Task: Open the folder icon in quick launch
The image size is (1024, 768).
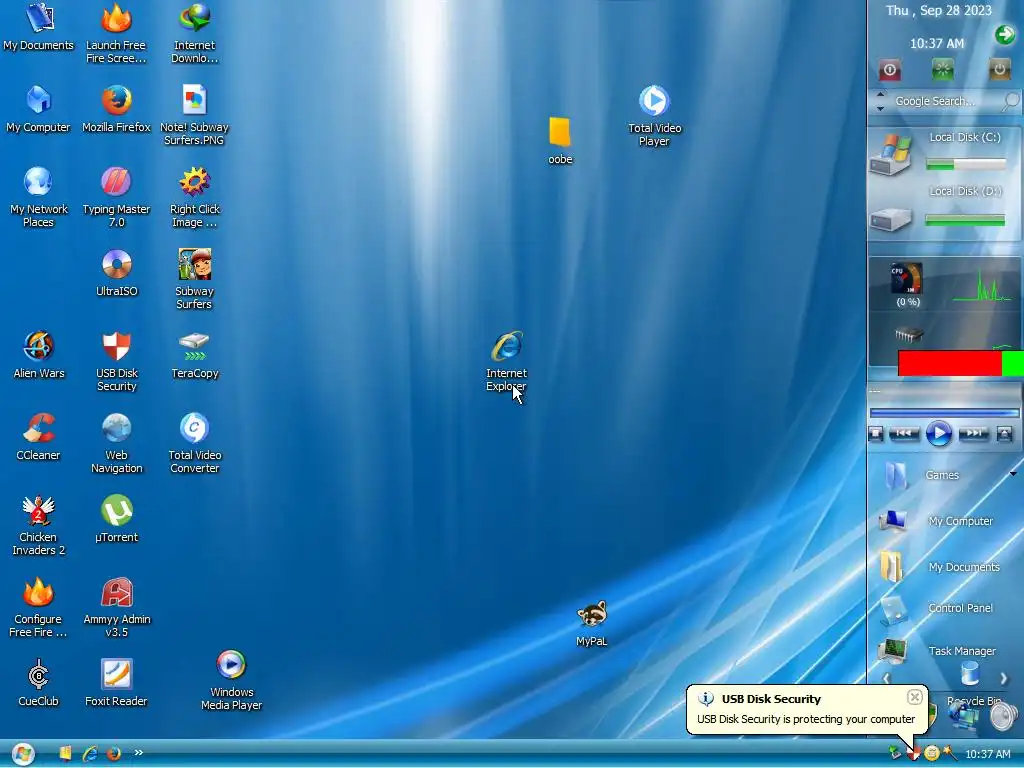Action: click(65, 753)
